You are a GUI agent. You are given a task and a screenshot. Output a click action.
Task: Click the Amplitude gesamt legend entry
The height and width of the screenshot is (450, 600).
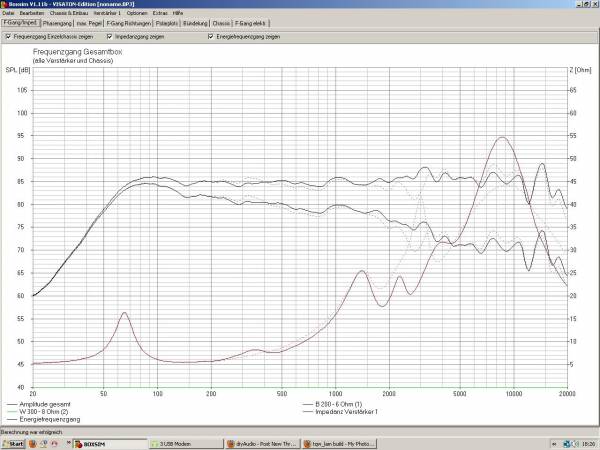pos(39,404)
